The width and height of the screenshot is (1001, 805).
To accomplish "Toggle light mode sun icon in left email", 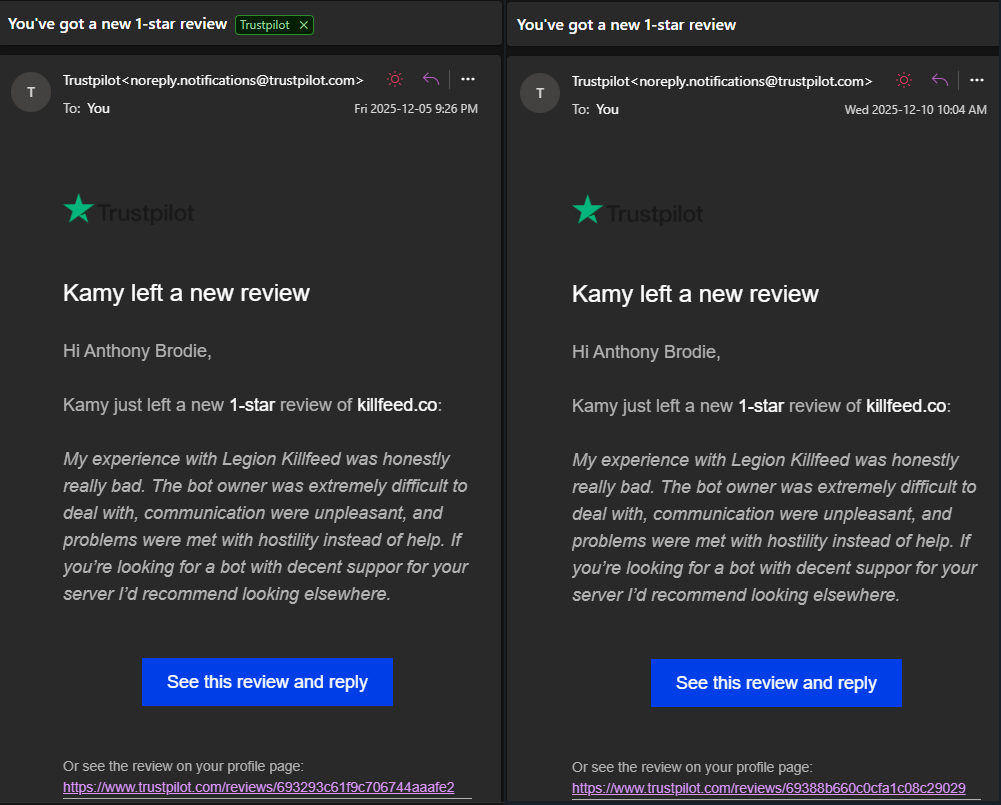I will coord(395,79).
